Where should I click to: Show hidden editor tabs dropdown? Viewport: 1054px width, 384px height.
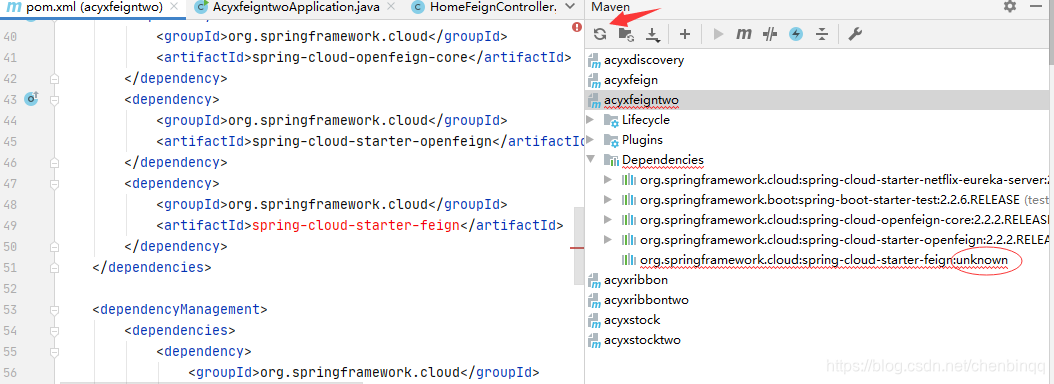pyautogui.click(x=571, y=7)
